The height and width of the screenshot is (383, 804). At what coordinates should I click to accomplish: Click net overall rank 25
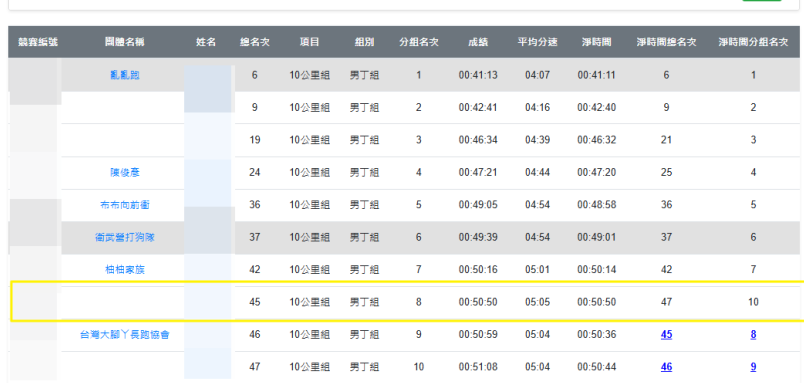coord(666,172)
